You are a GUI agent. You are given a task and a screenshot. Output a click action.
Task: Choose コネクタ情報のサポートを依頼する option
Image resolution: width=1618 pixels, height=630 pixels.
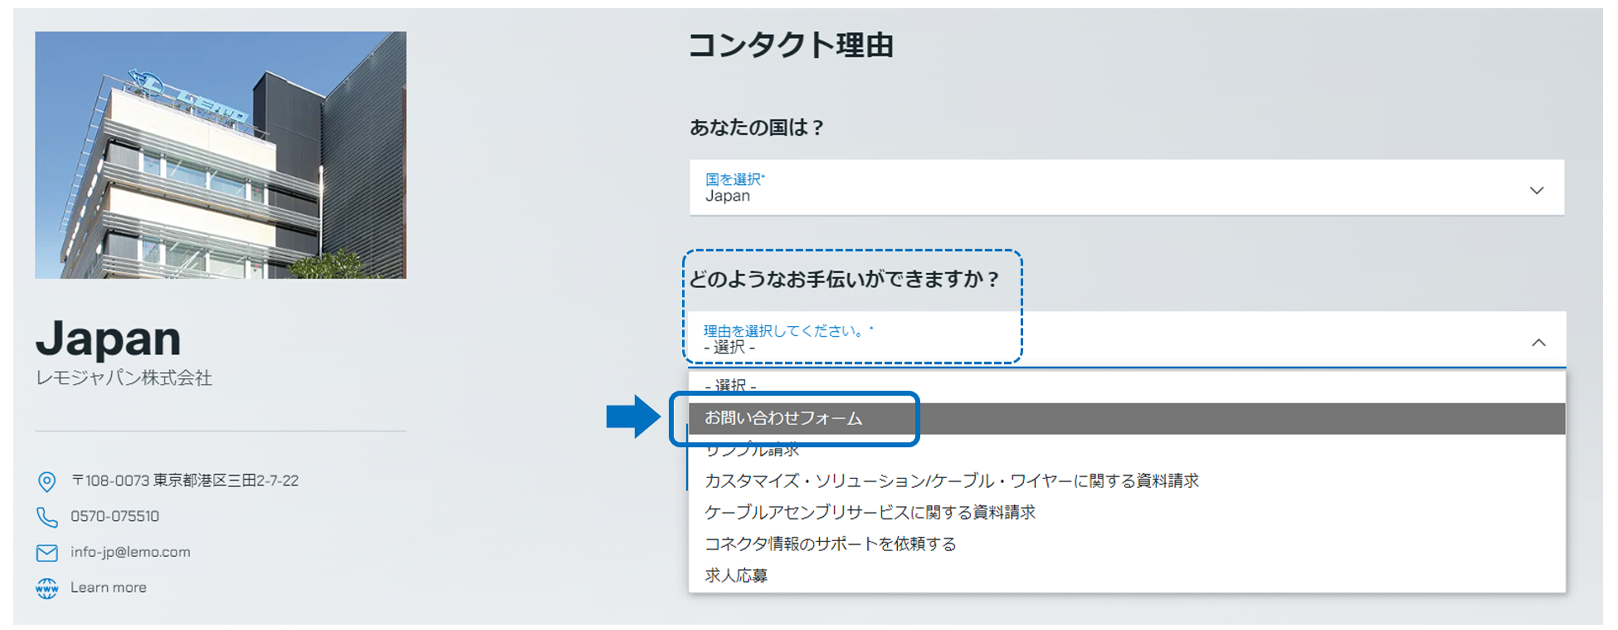pos(1126,544)
